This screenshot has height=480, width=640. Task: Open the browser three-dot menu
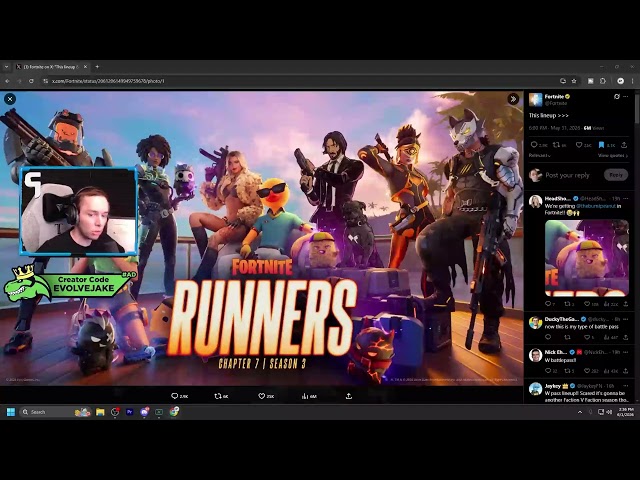tap(632, 81)
